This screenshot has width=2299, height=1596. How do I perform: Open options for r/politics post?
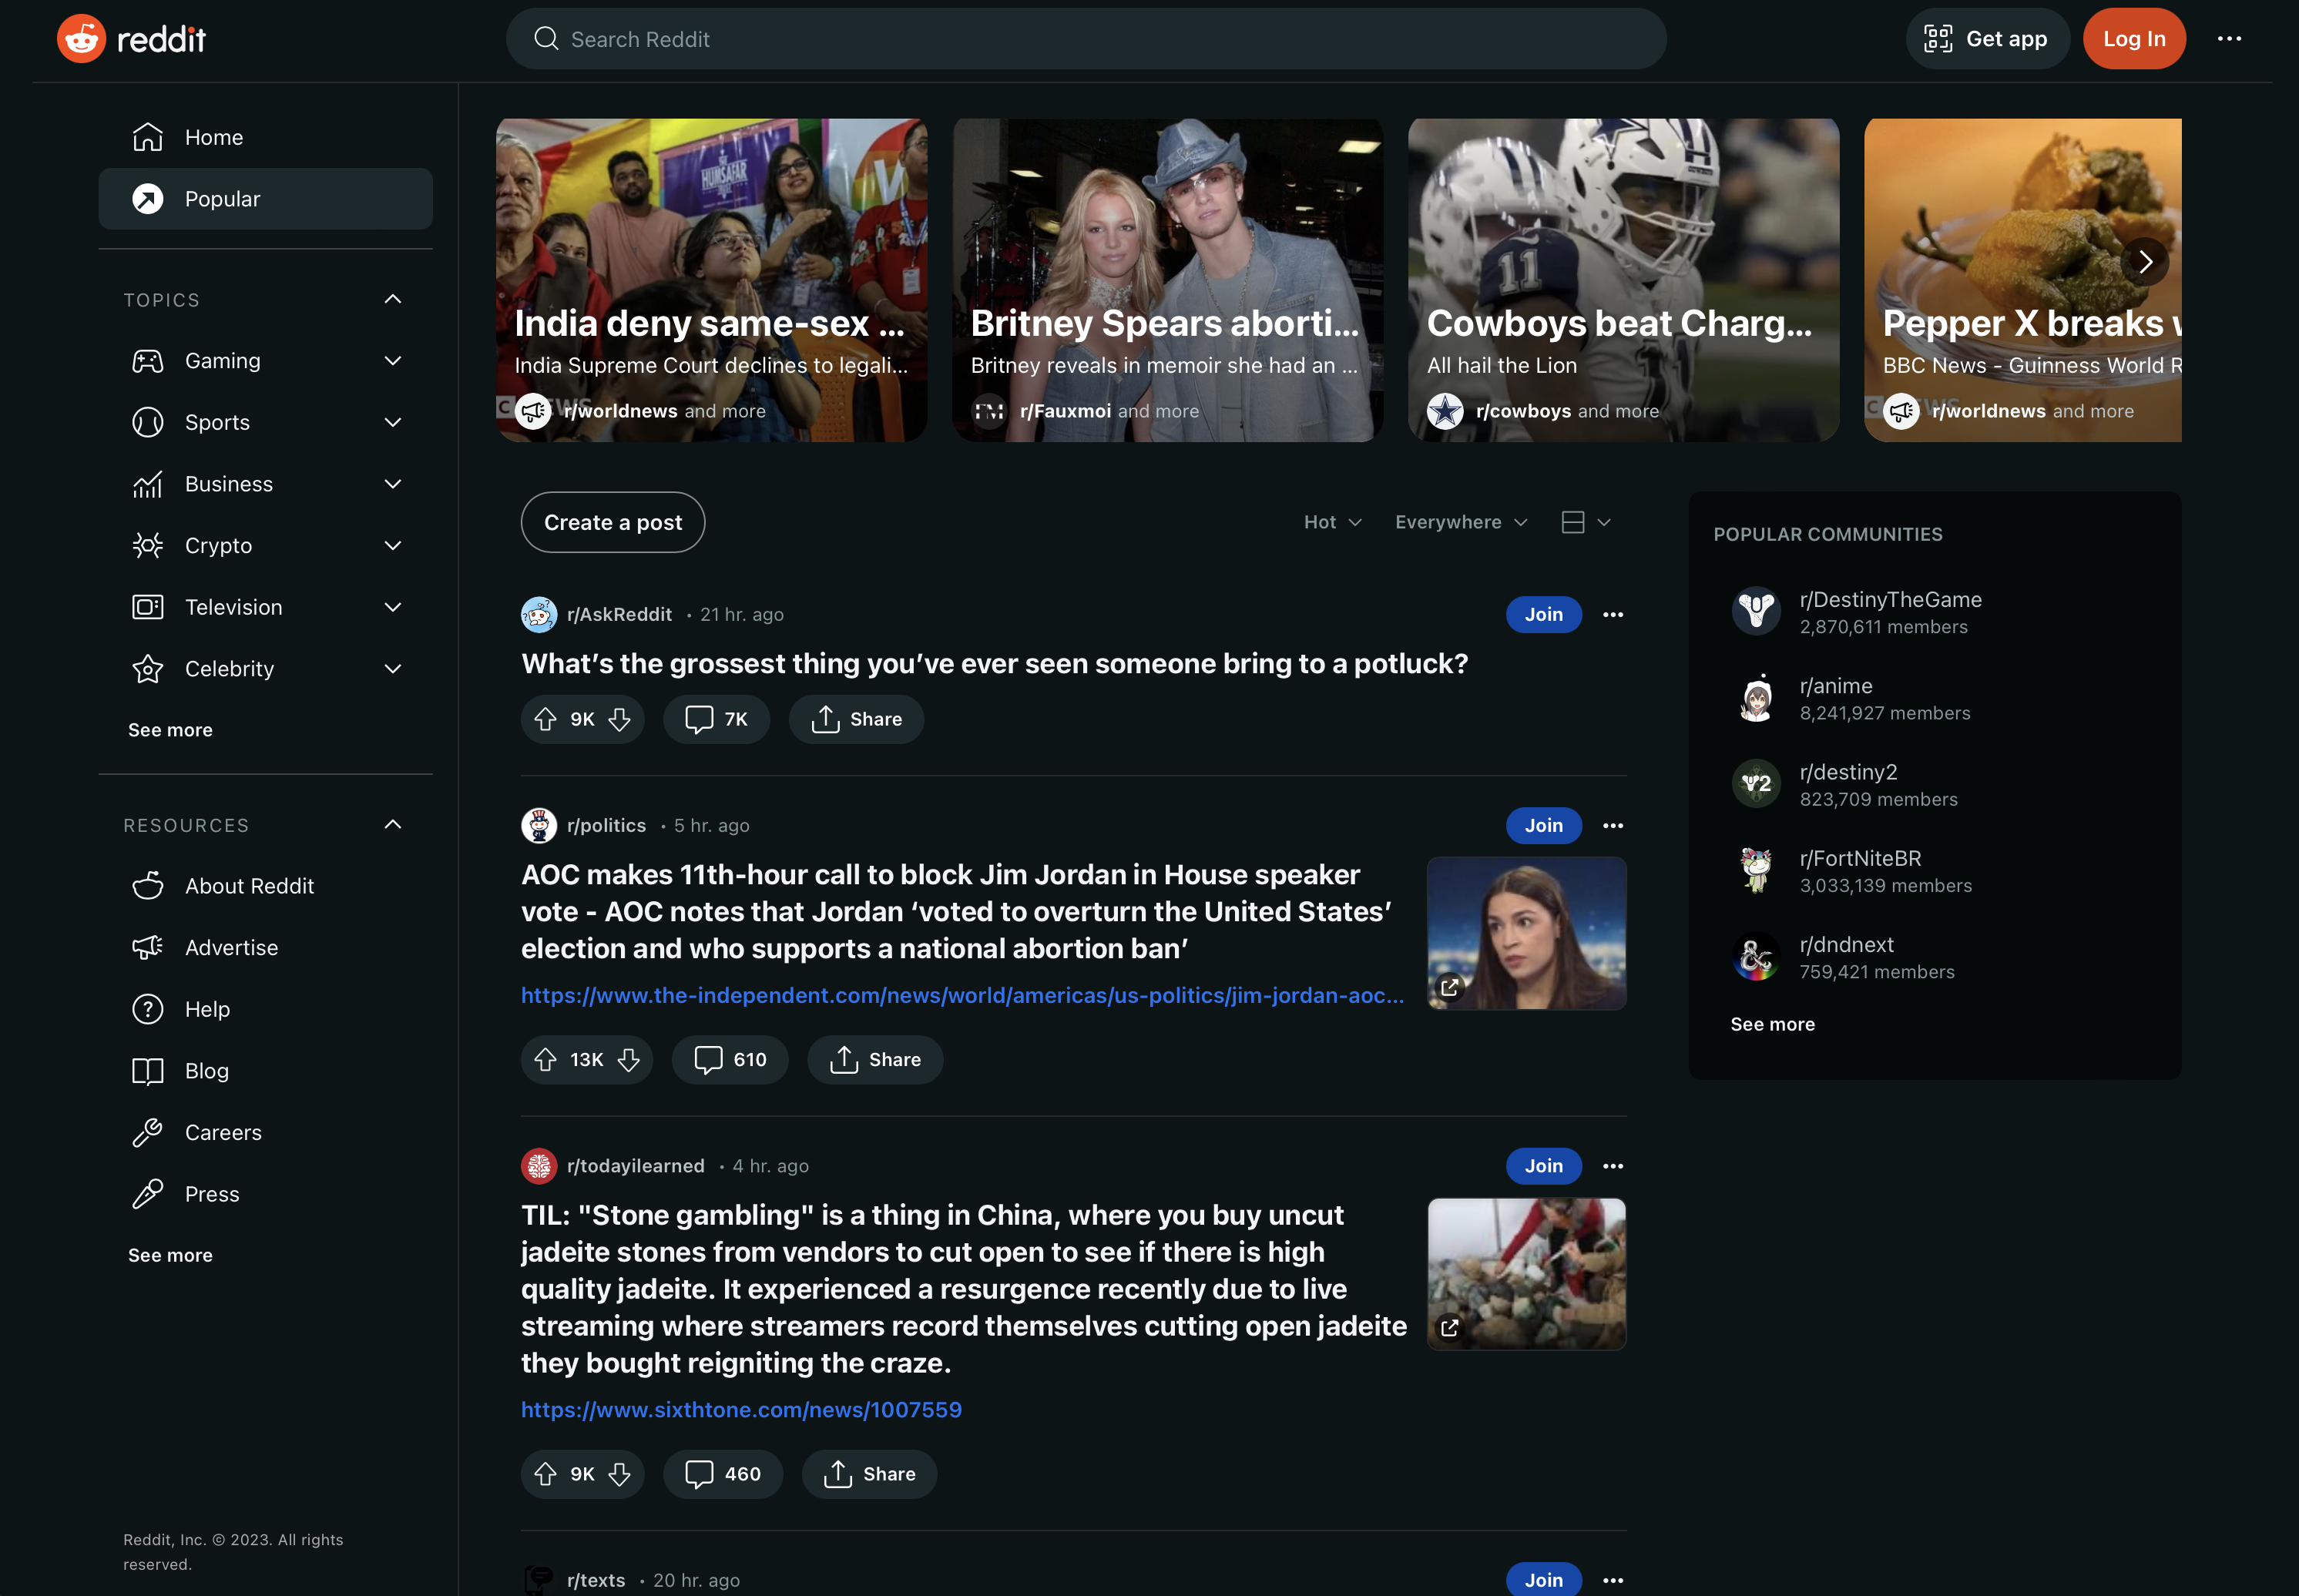[1613, 826]
